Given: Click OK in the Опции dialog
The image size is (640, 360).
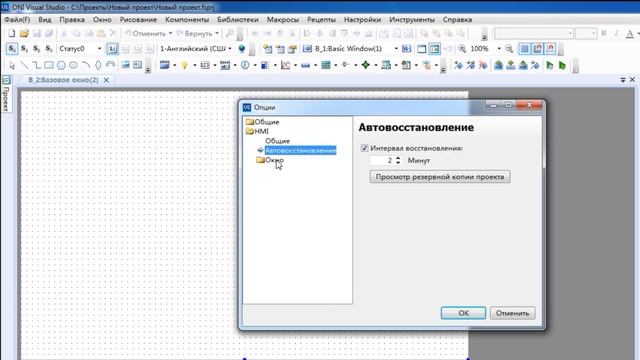Looking at the screenshot, I should 463,313.
